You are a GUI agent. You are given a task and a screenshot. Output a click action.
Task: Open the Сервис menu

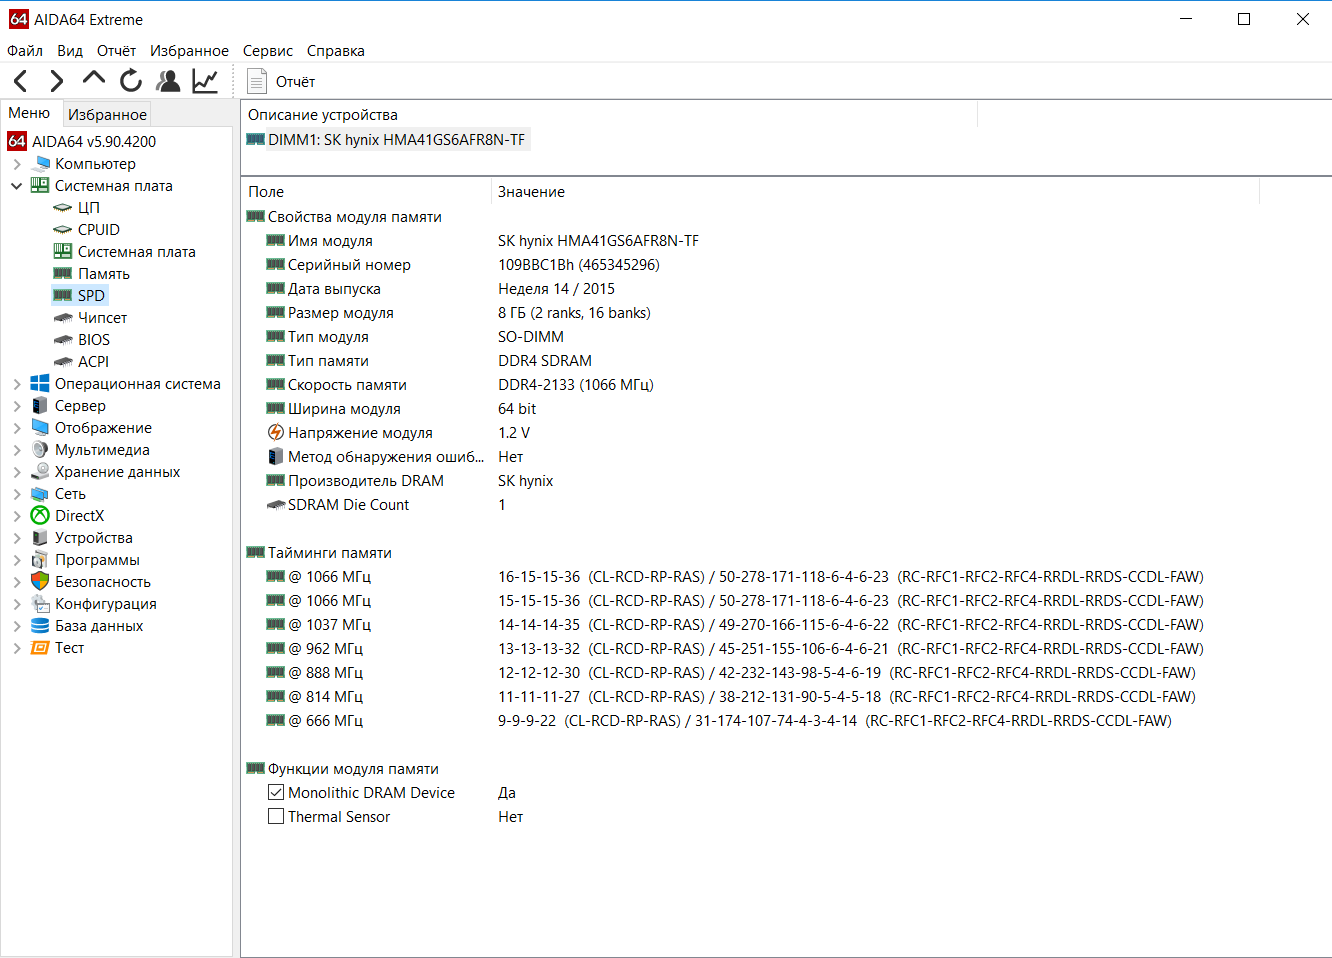(268, 51)
